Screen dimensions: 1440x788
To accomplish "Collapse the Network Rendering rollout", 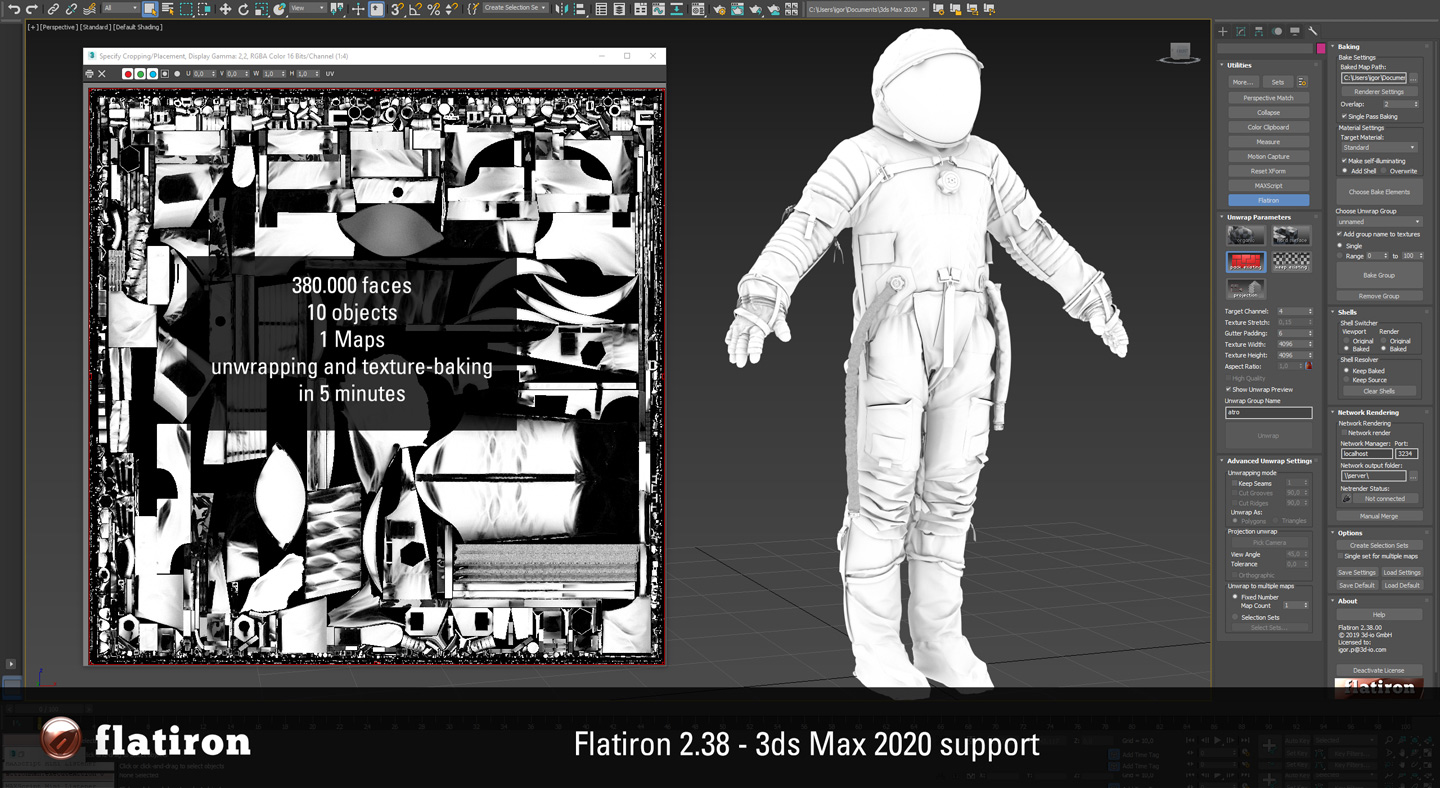I will pos(1333,412).
